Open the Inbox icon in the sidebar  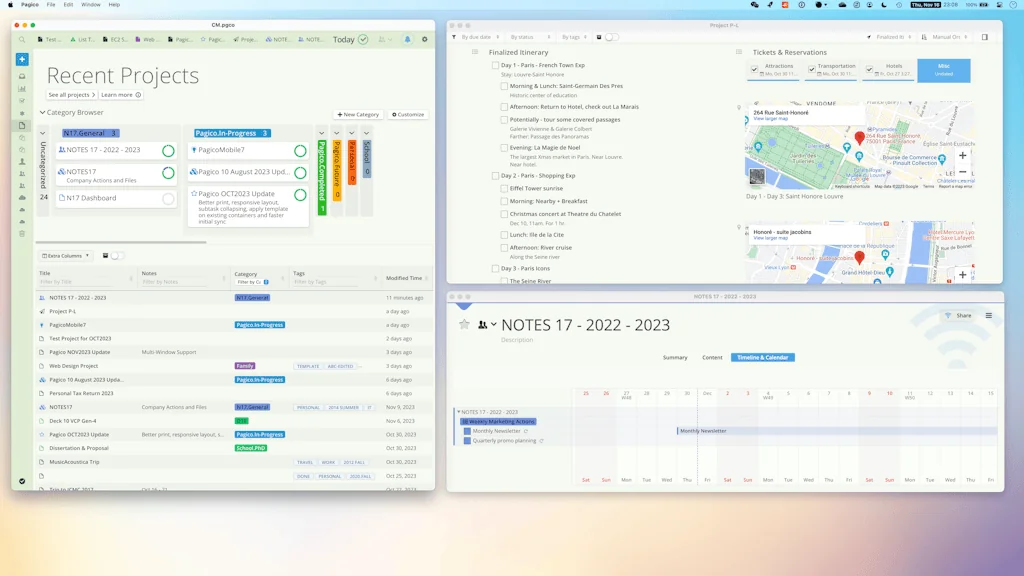pyautogui.click(x=22, y=75)
